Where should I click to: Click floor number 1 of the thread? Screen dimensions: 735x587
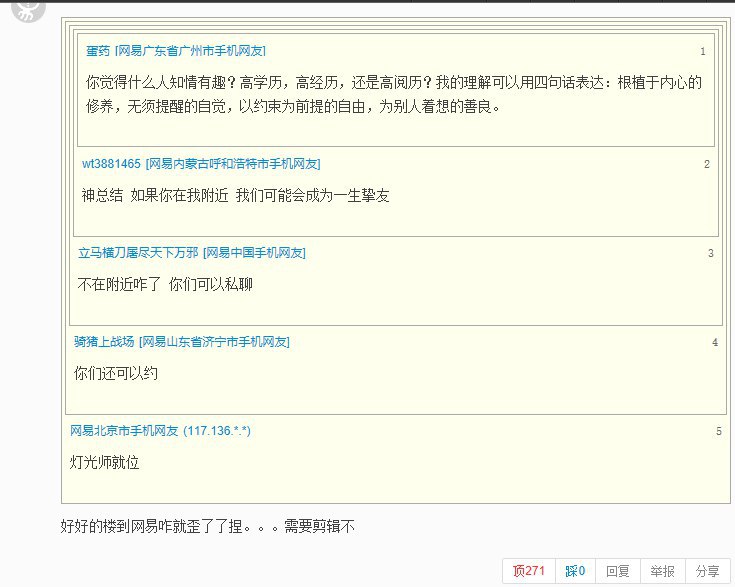[x=703, y=51]
